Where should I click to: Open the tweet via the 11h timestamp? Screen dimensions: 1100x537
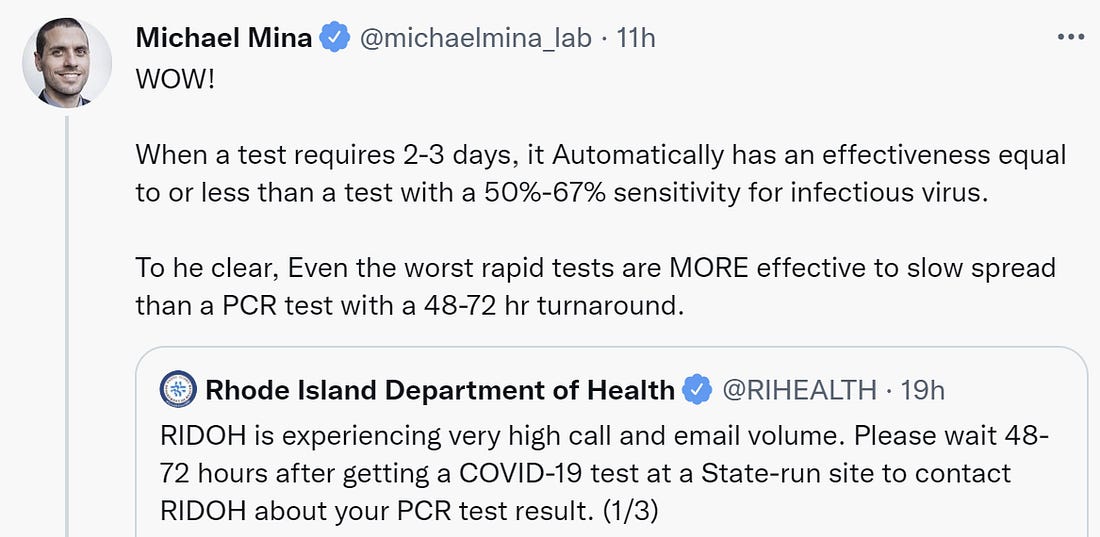(x=636, y=37)
